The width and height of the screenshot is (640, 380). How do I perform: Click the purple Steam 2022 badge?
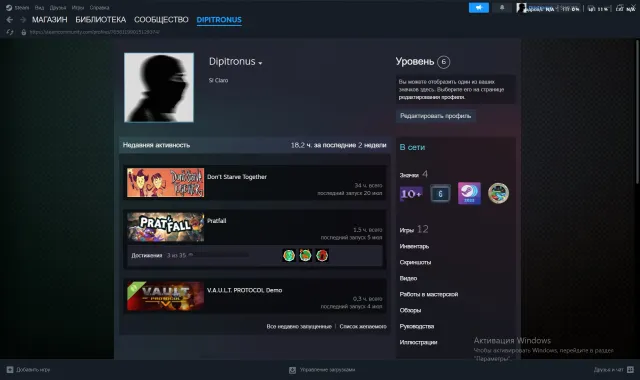coord(469,193)
